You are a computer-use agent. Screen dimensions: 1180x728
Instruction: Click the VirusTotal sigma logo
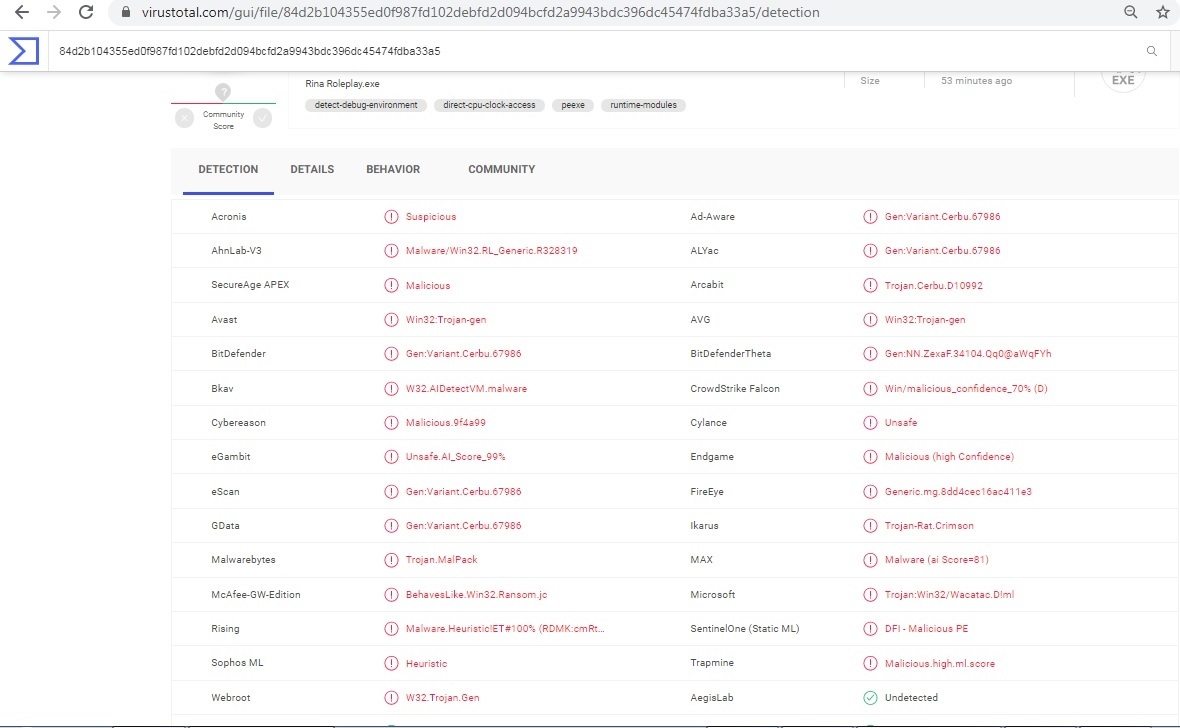23,51
